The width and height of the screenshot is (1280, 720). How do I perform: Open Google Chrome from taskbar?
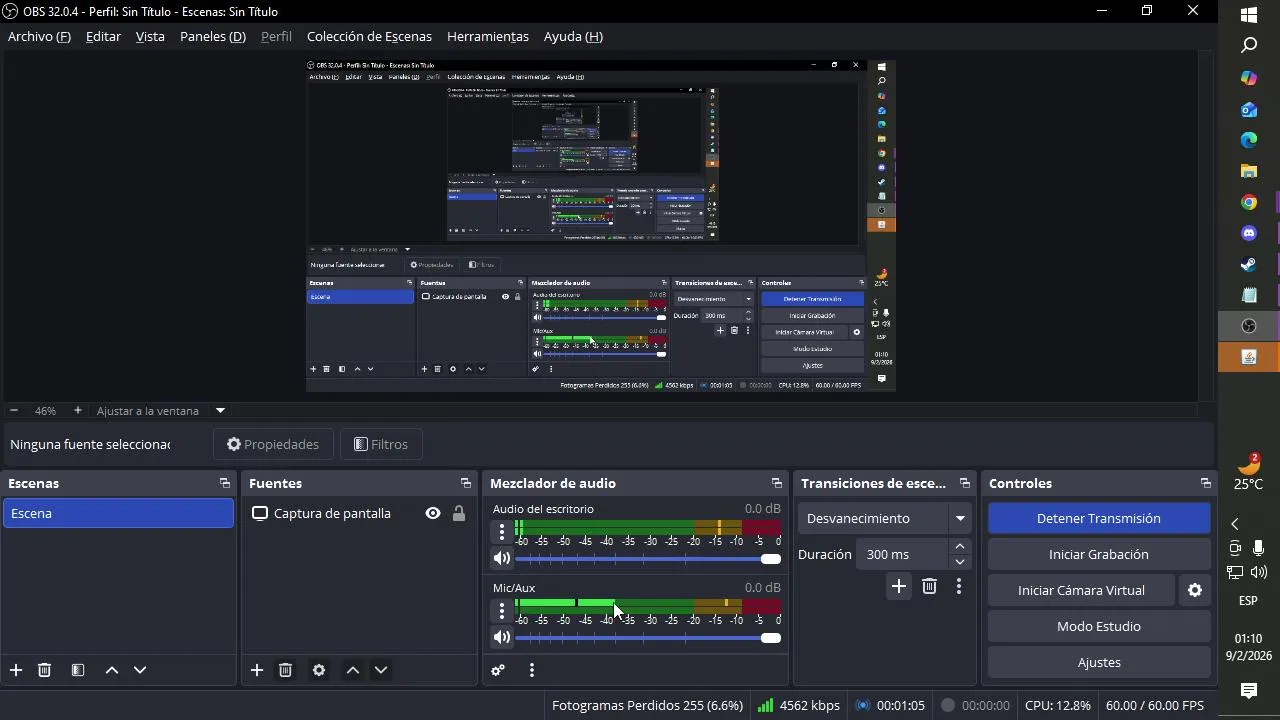tap(1249, 202)
